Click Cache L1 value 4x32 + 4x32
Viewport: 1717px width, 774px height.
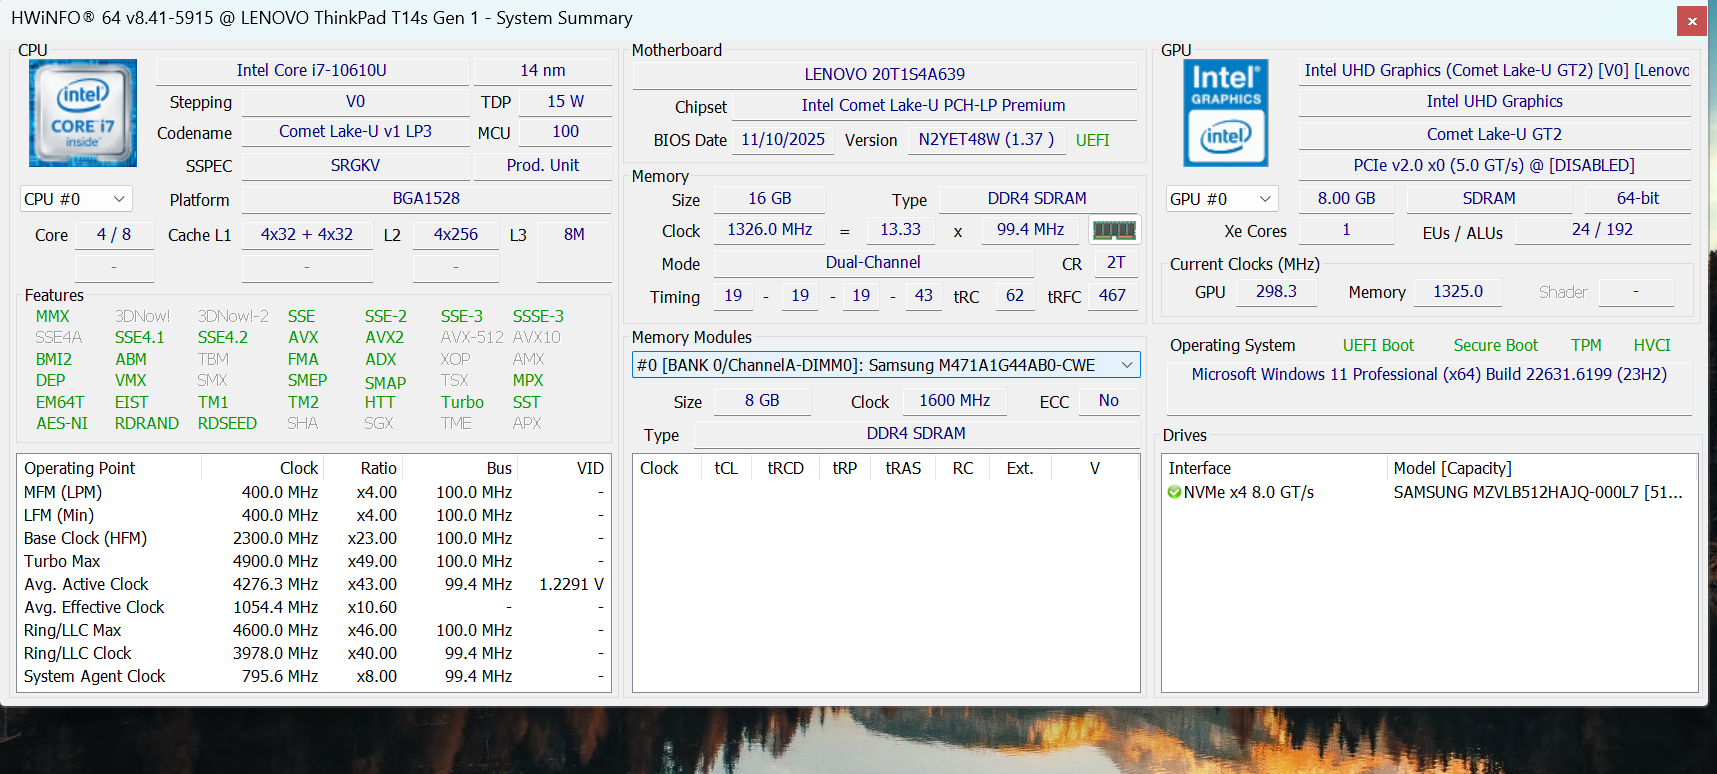307,234
